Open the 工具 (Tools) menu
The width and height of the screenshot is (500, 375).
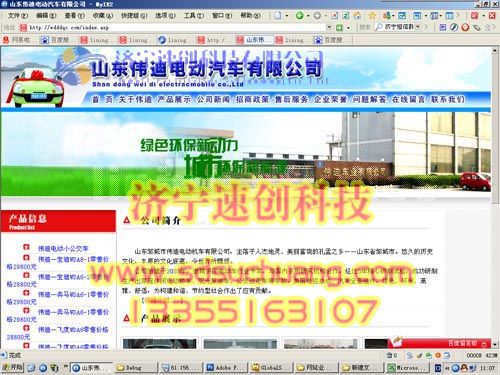194,15
